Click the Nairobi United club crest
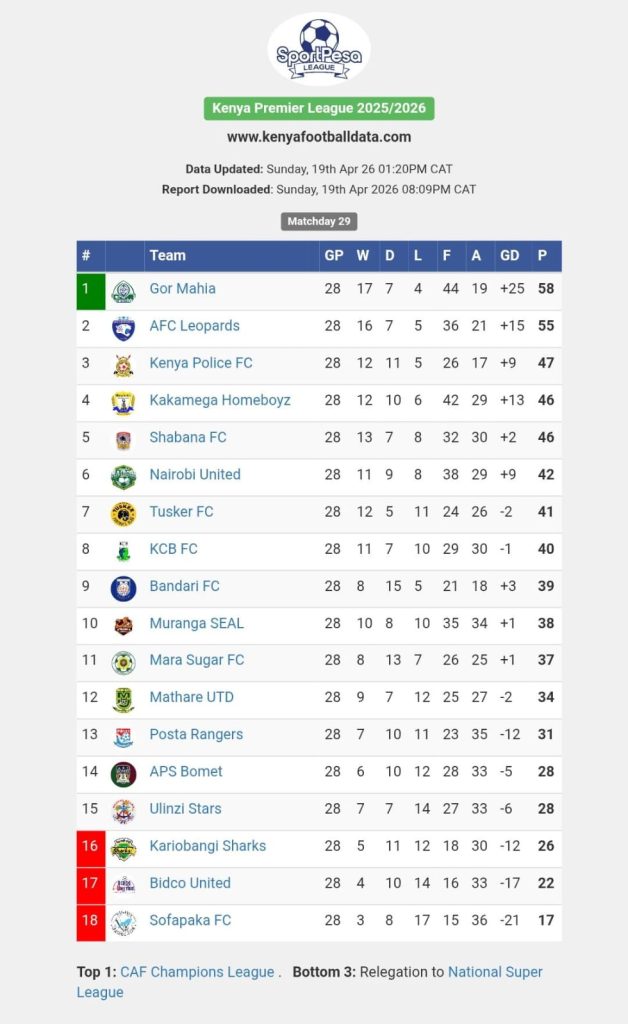The width and height of the screenshot is (628, 1024). (123, 476)
